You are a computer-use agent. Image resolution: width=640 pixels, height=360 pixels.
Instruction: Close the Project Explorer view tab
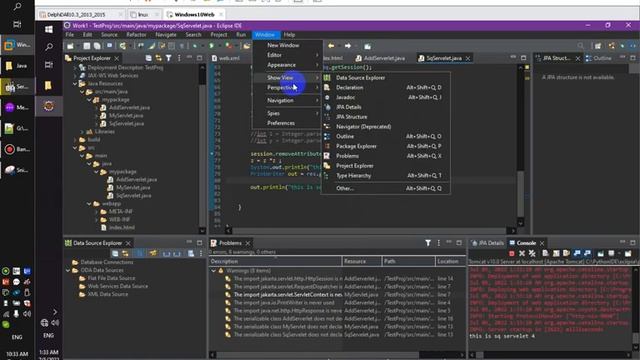pos(117,58)
